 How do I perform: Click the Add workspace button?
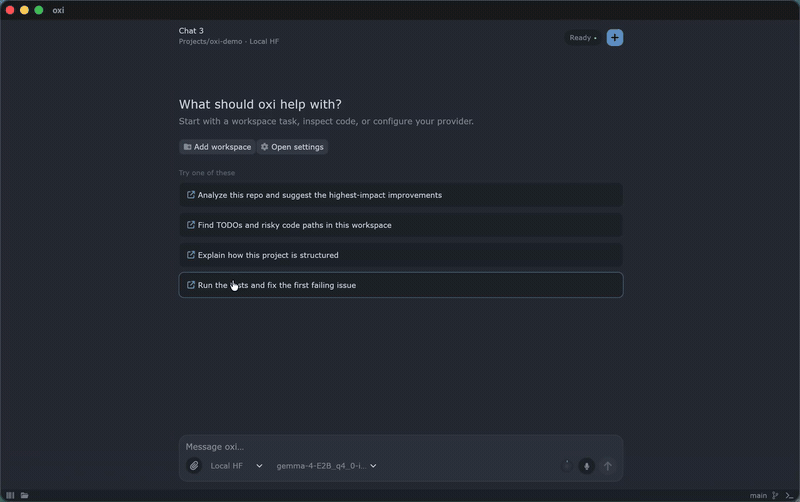coord(217,147)
